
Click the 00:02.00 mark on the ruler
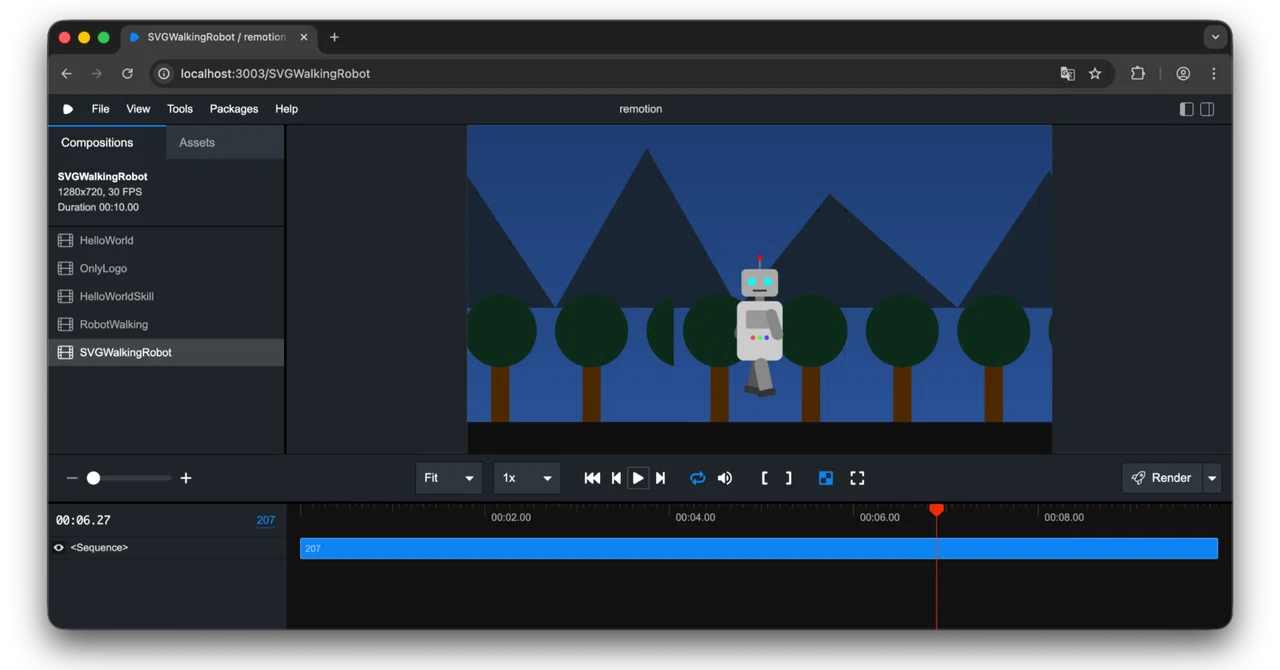click(x=511, y=517)
